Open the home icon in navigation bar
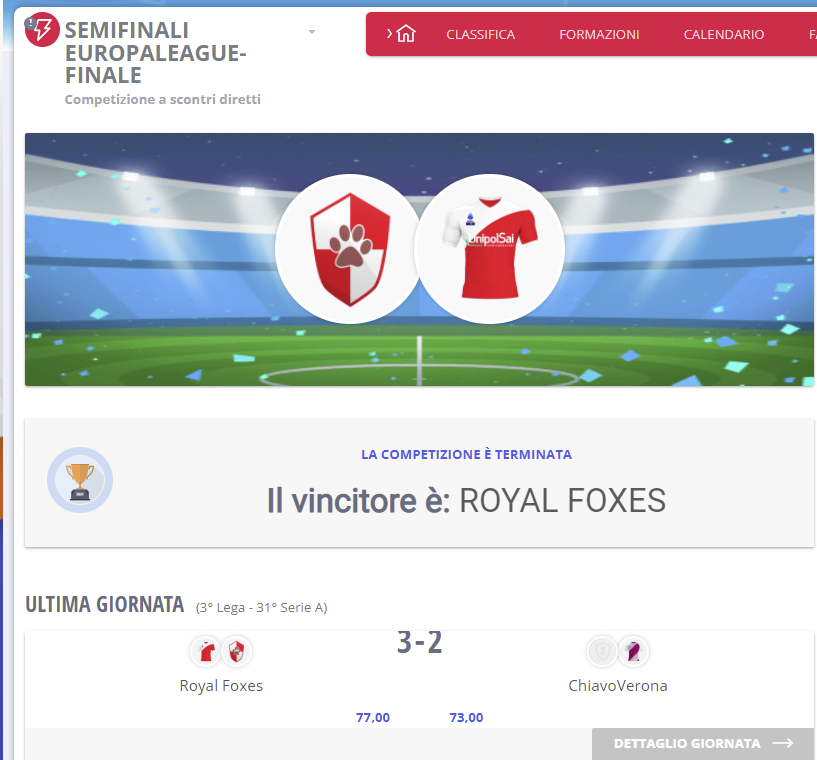This screenshot has width=817, height=760. 406,34
